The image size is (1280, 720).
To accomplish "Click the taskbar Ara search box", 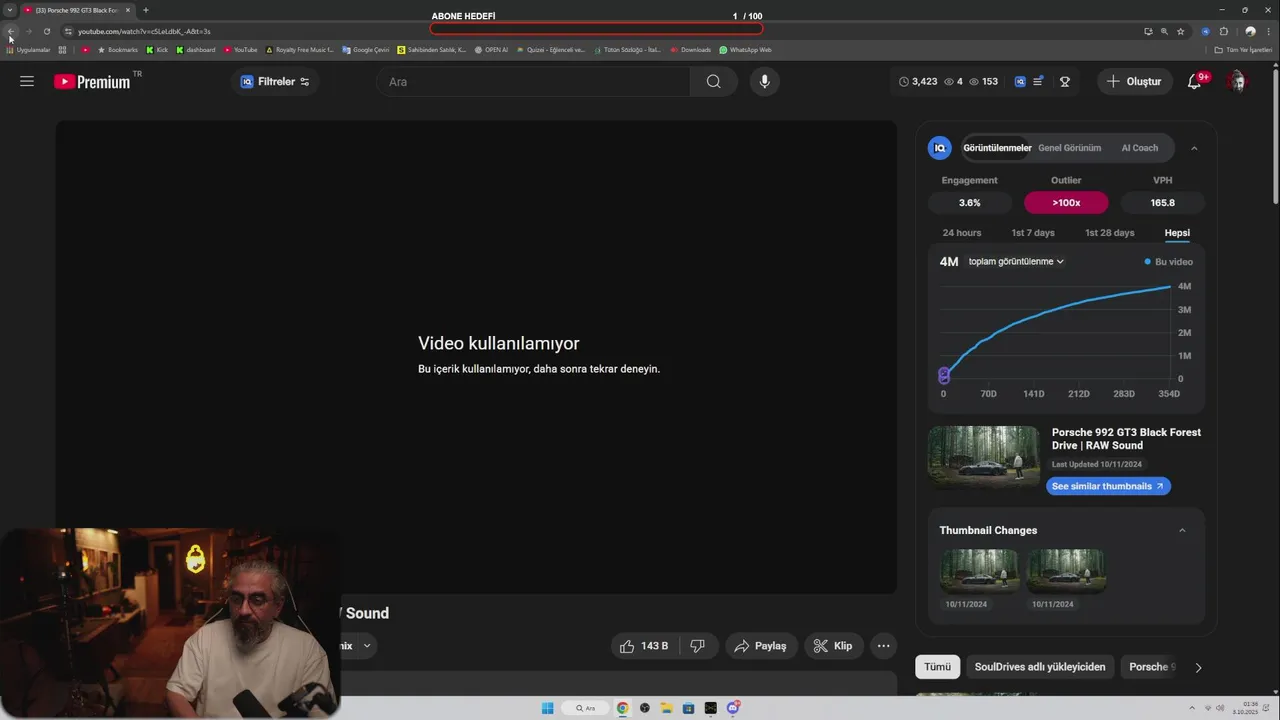I will [585, 708].
